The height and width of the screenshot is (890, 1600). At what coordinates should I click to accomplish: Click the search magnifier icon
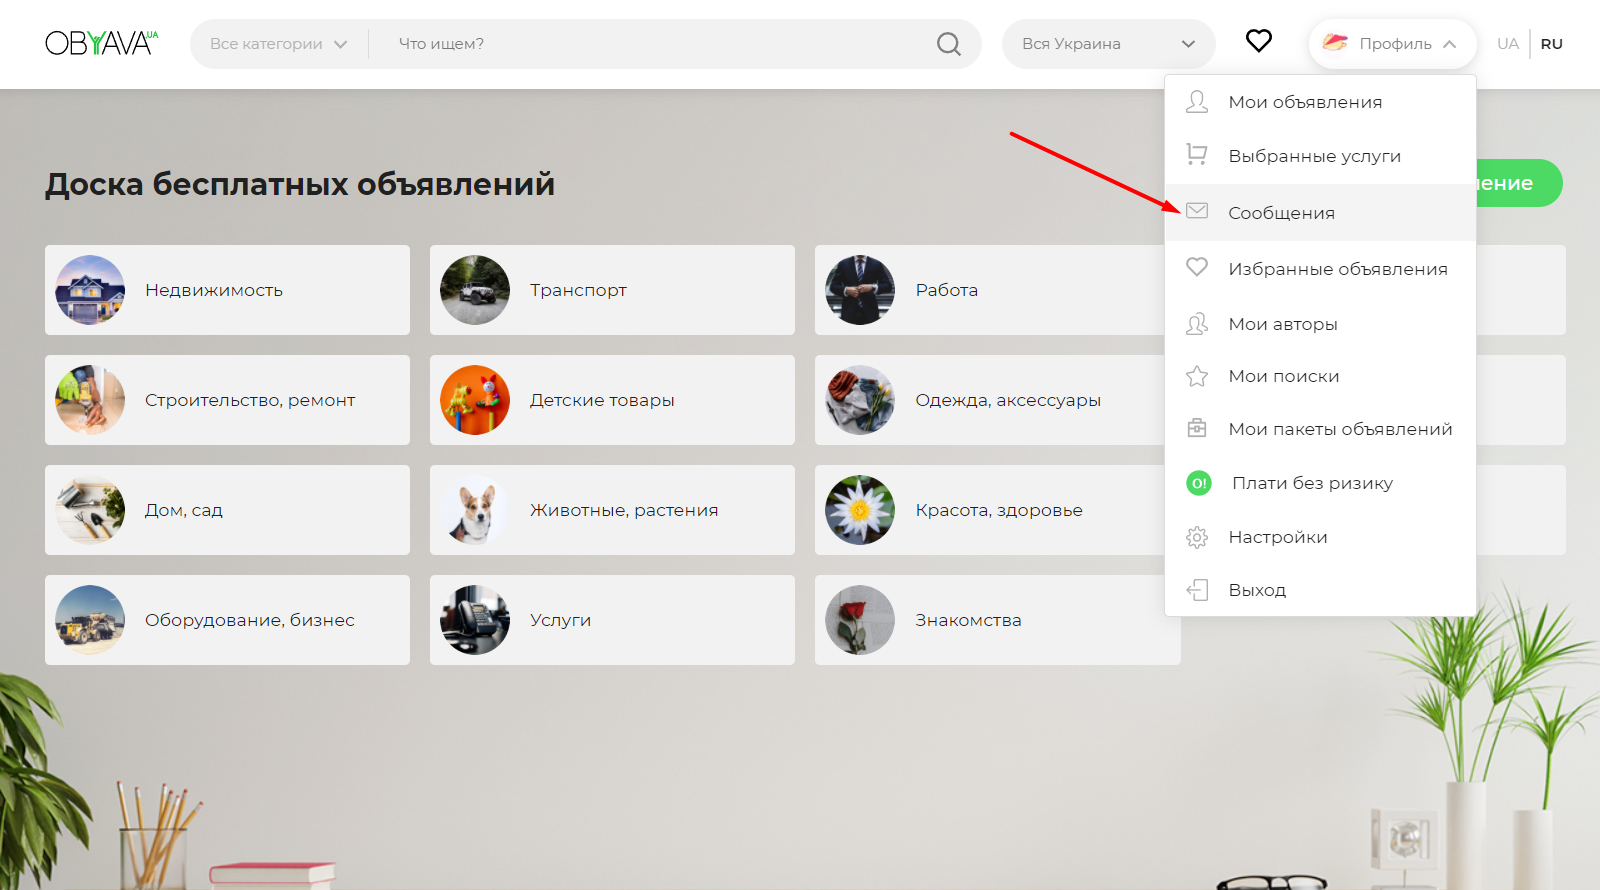point(948,44)
